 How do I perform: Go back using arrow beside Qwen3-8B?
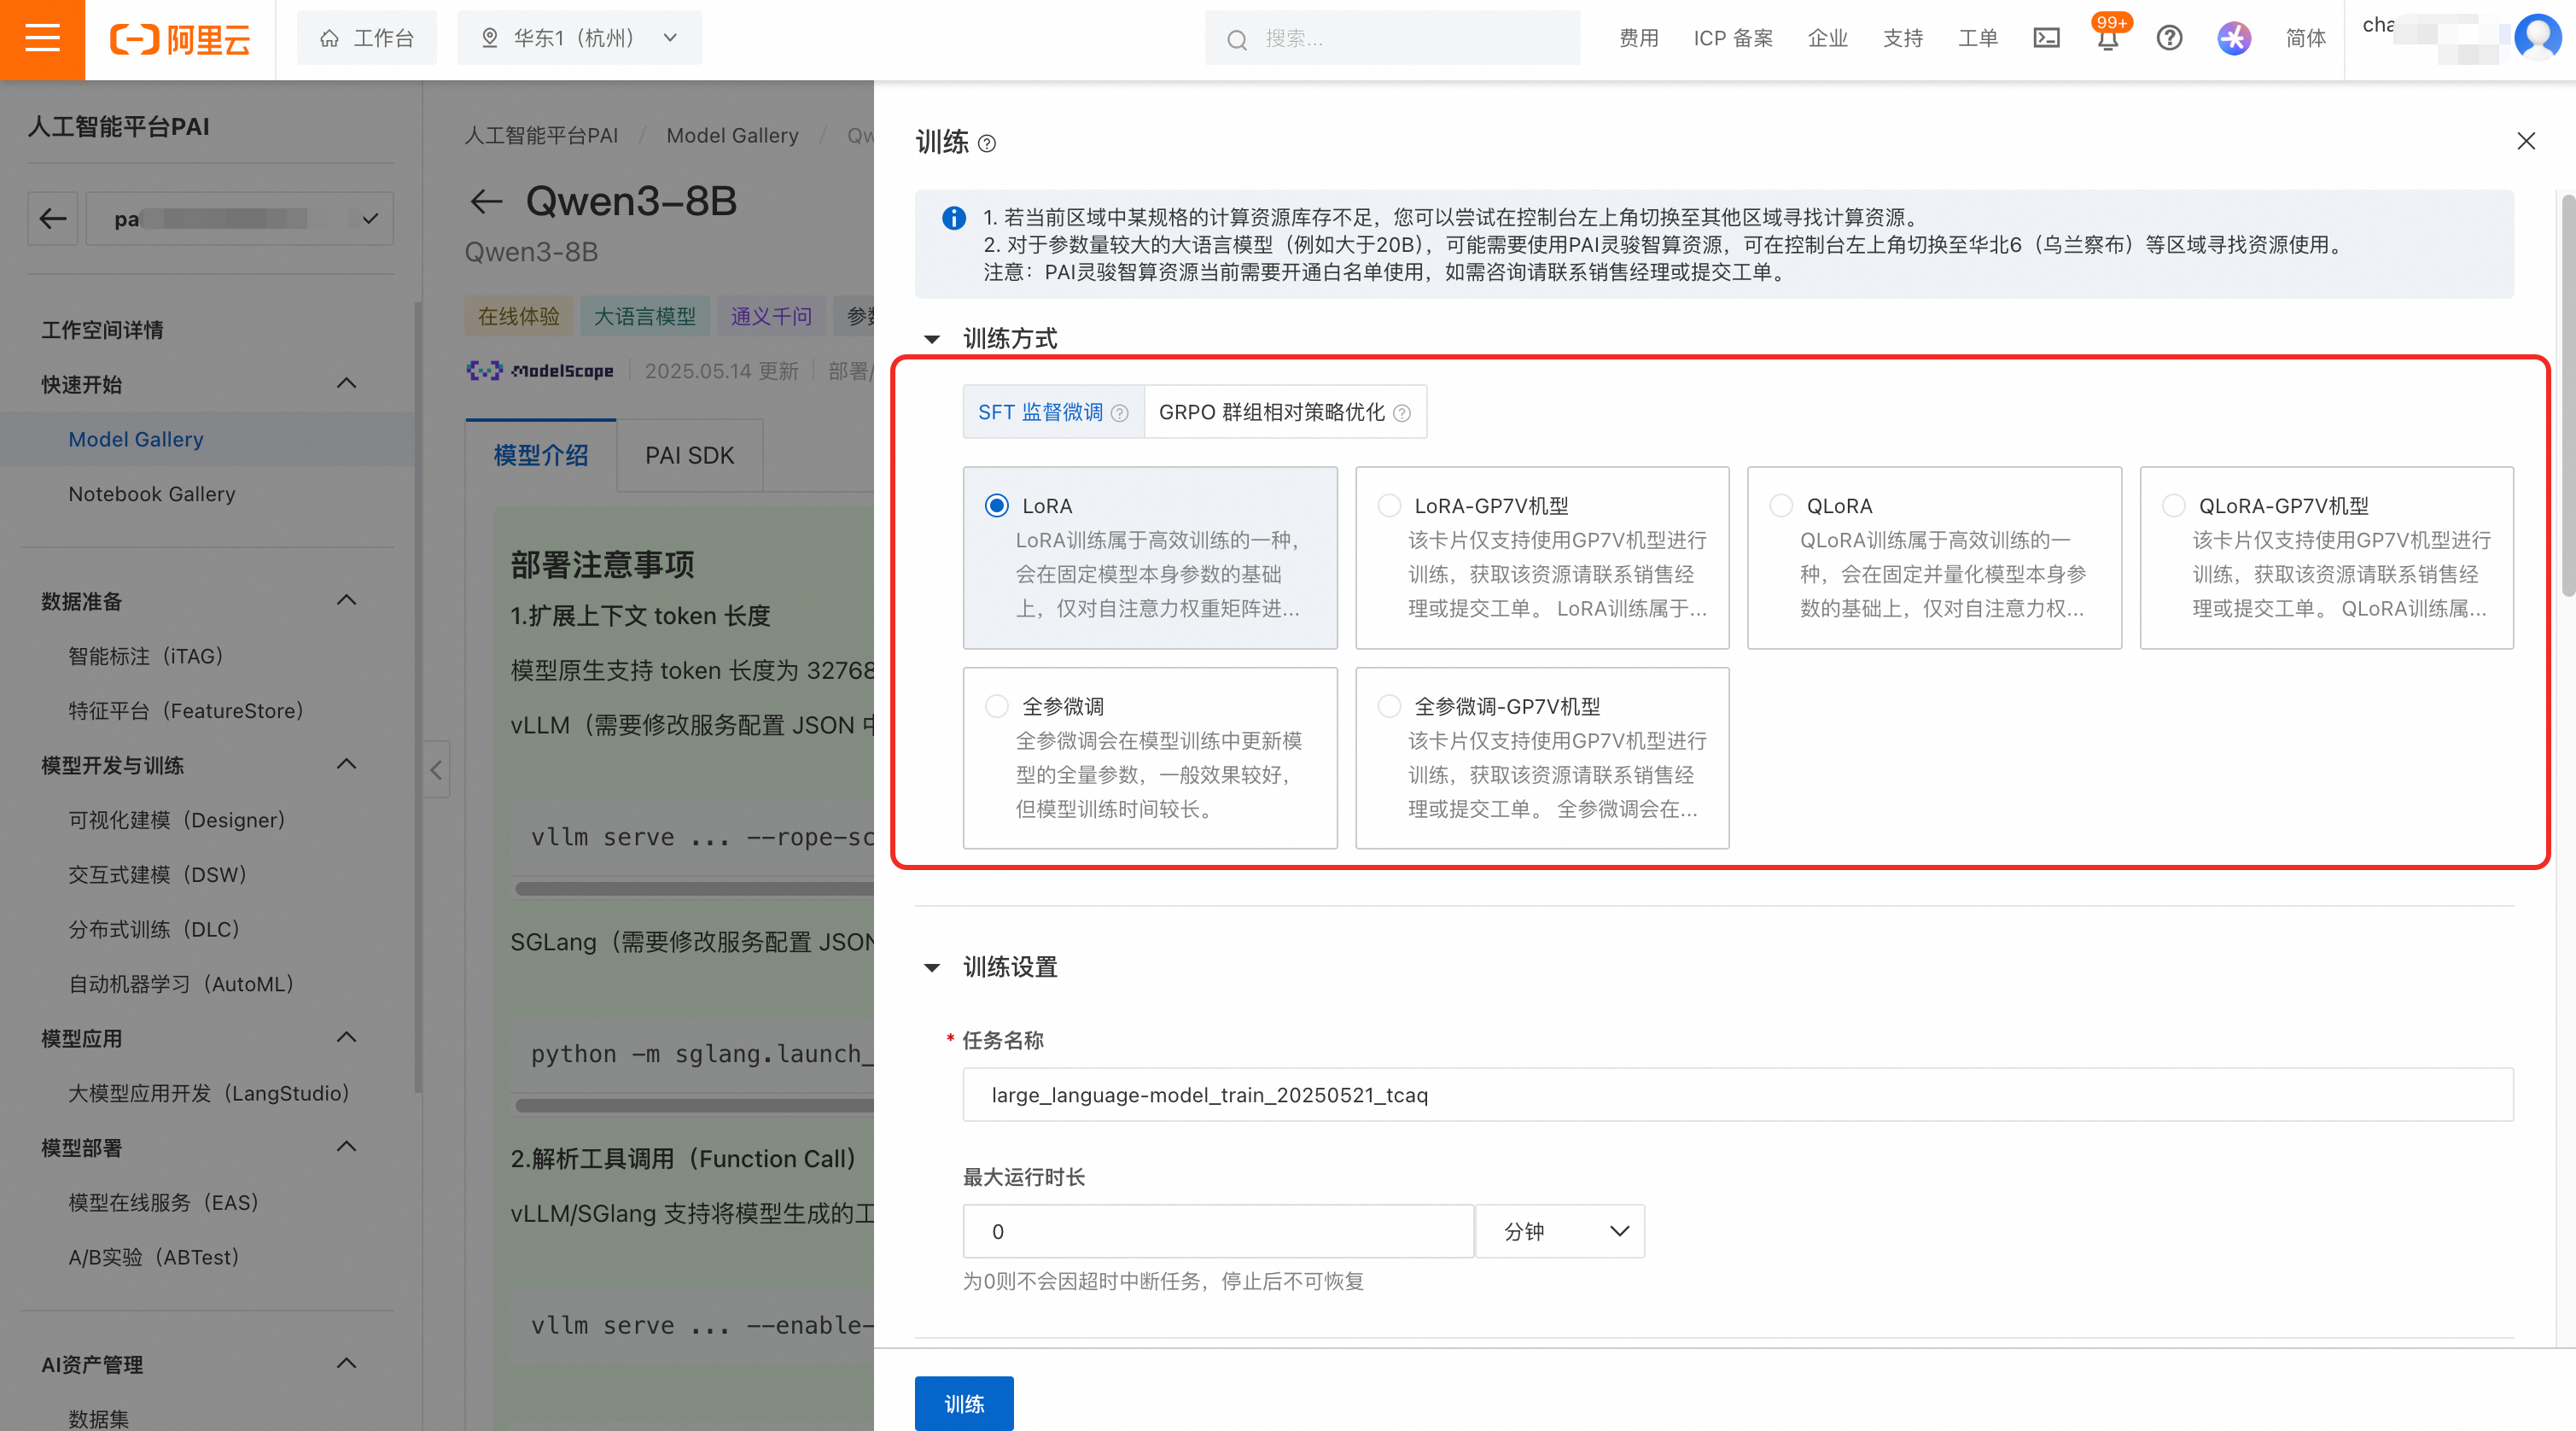(486, 201)
